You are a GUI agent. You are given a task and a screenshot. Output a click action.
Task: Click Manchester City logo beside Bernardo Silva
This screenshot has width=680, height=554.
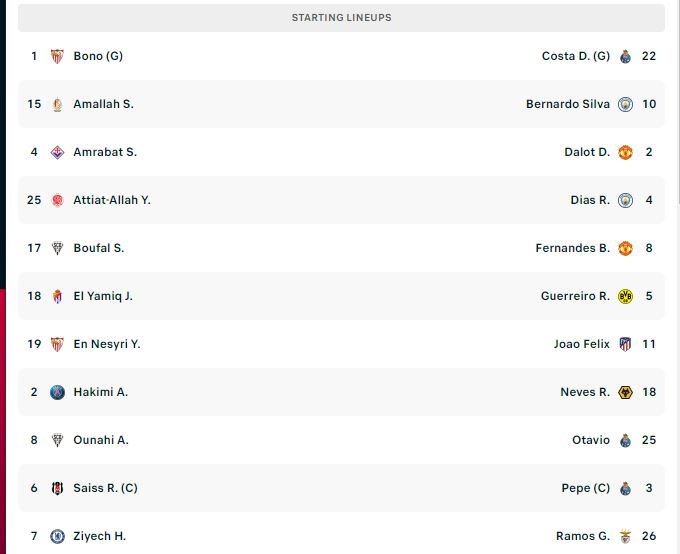[625, 104]
